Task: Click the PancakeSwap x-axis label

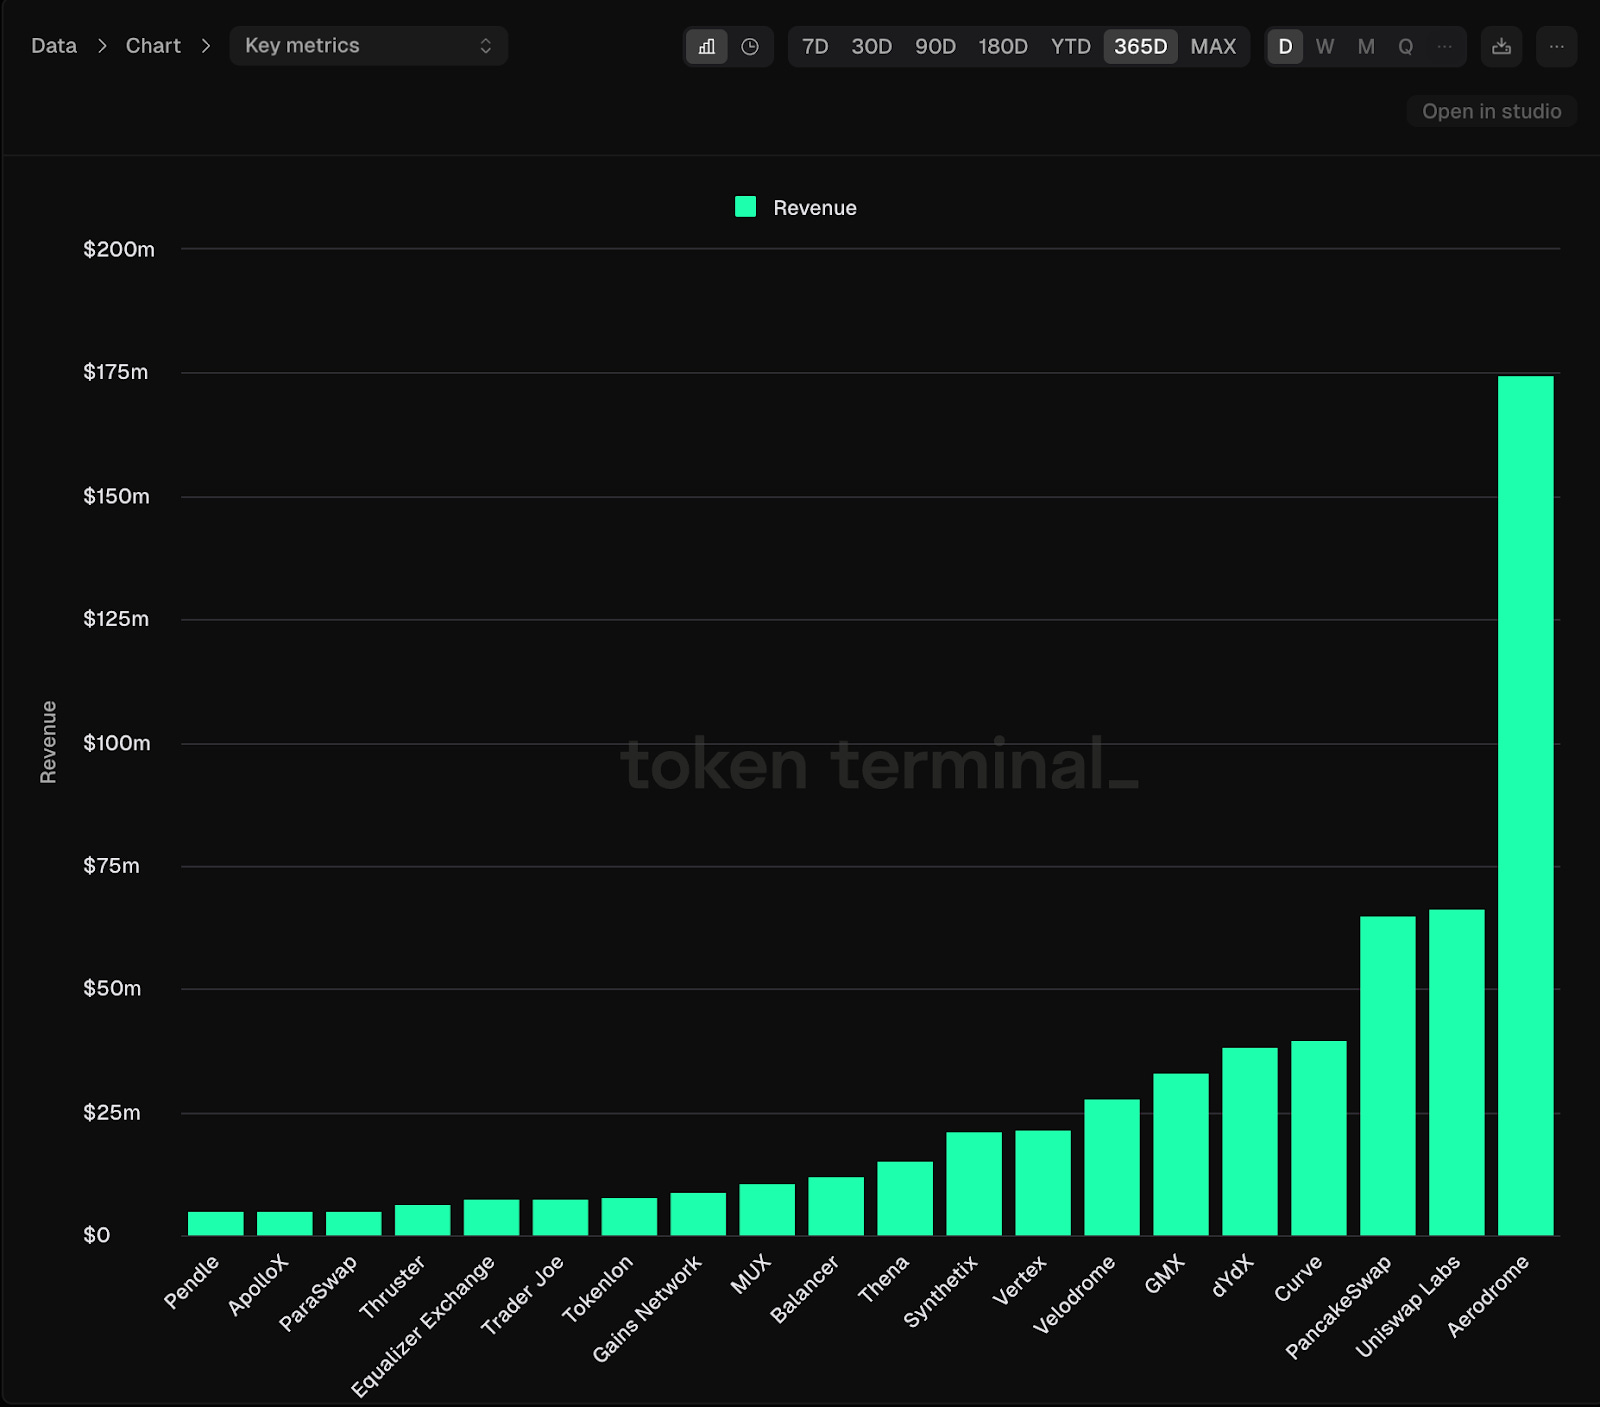Action: point(1338,1307)
